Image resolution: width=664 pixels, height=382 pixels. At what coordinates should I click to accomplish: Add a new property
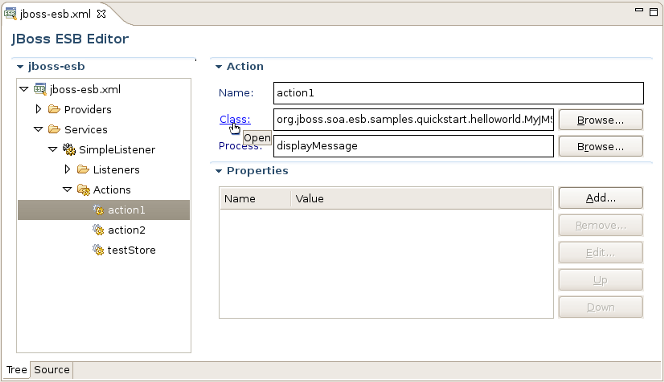coord(600,198)
